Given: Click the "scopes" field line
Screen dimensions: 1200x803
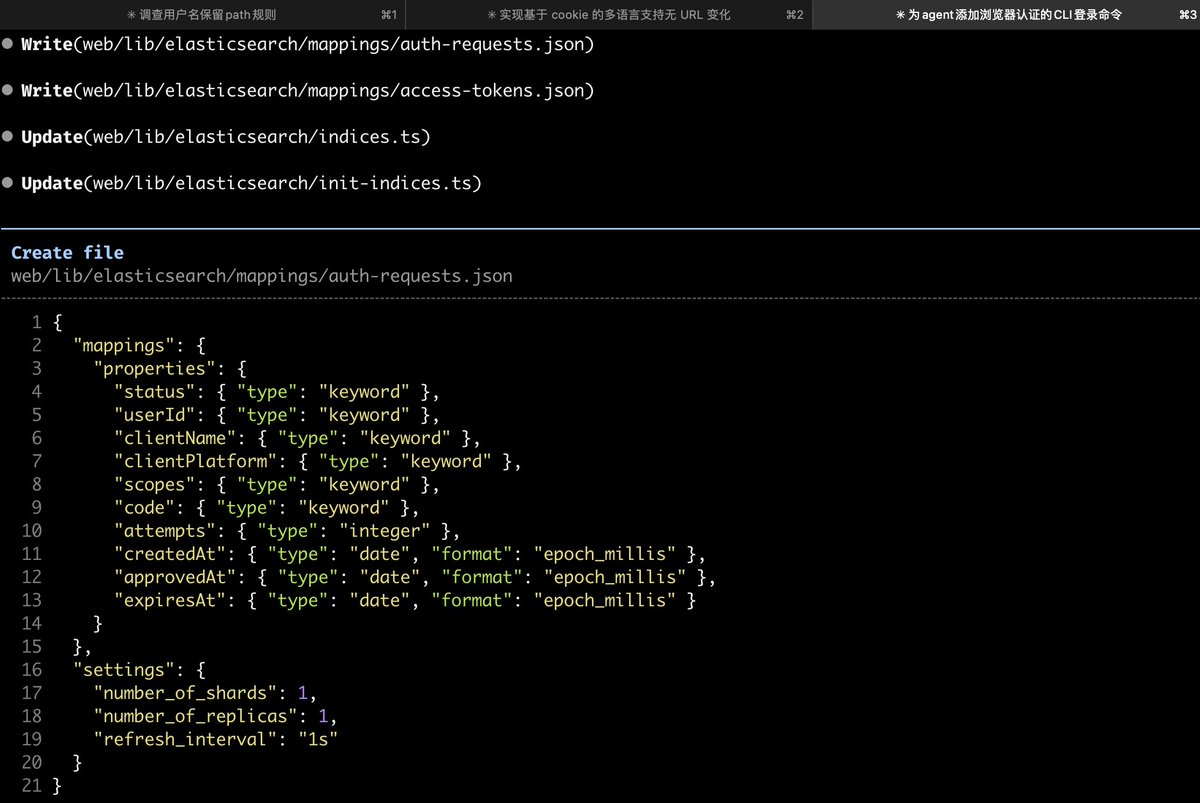Looking at the screenshot, I should pos(277,483).
